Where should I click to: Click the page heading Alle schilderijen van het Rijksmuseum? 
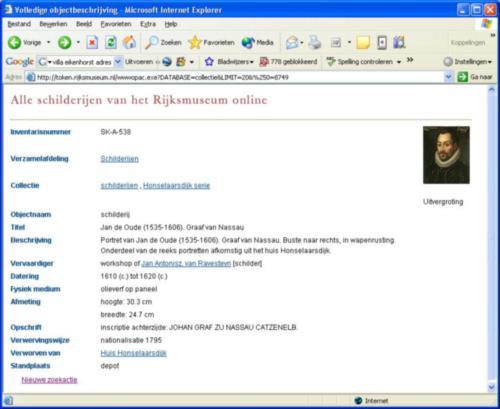pyautogui.click(x=139, y=100)
